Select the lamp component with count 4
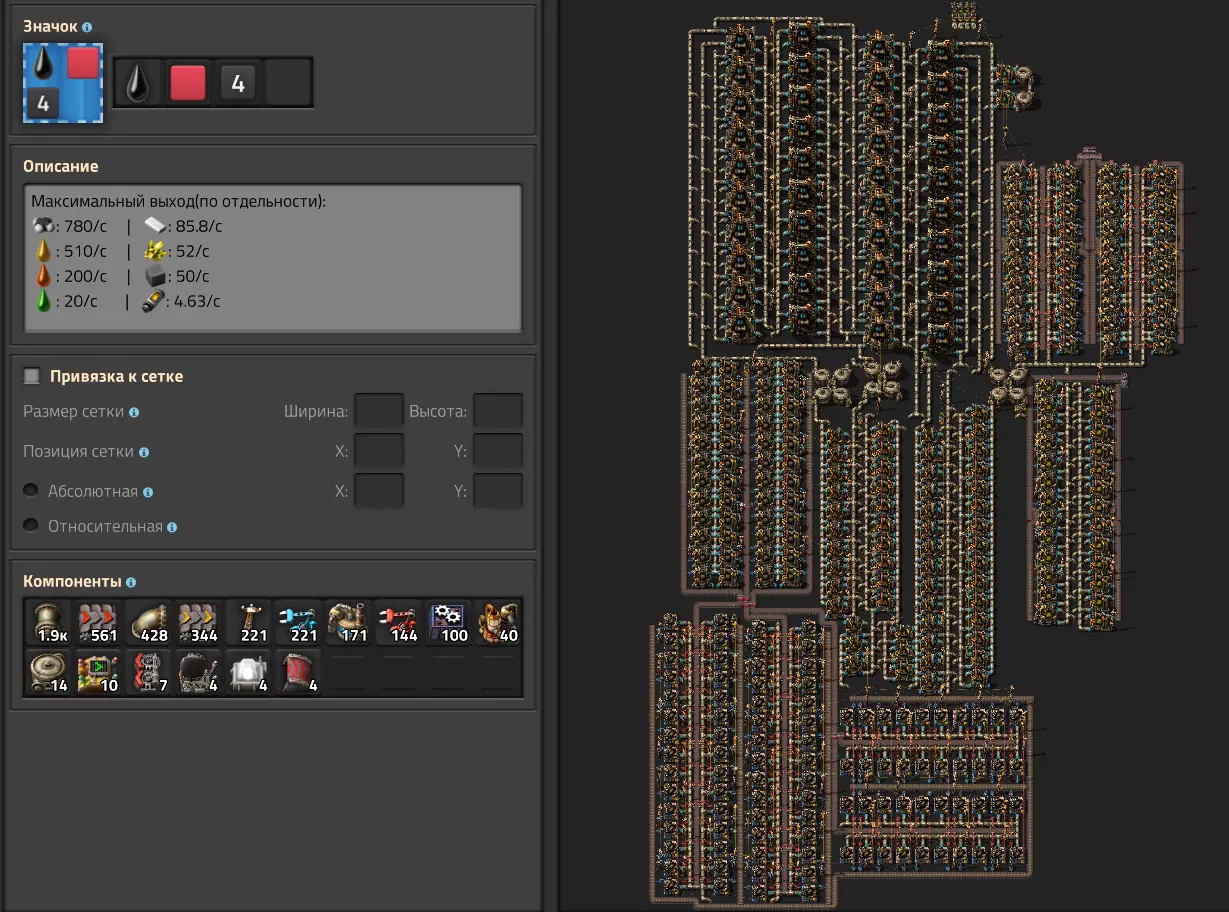Viewport: 1229px width, 912px height. 248,672
